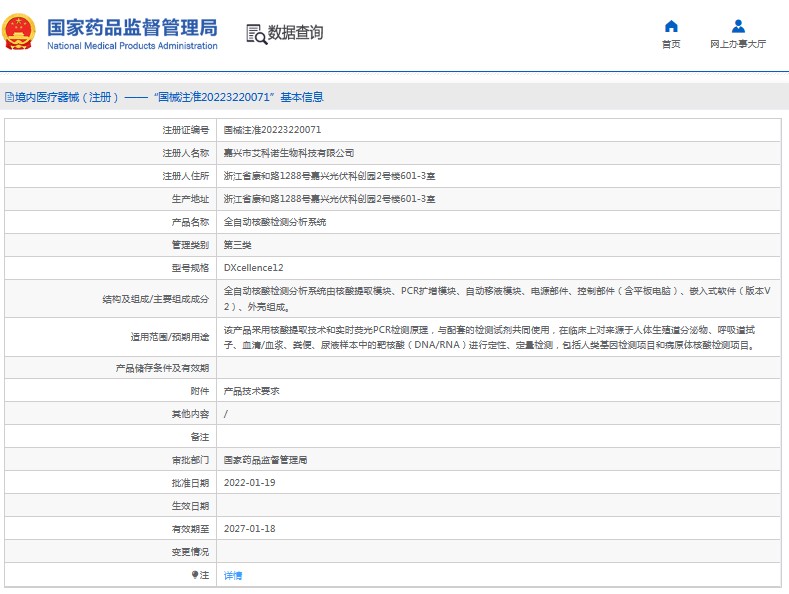Screen dimensions: 789x594
Task: Click the 附件 row label
Action: tap(200, 391)
